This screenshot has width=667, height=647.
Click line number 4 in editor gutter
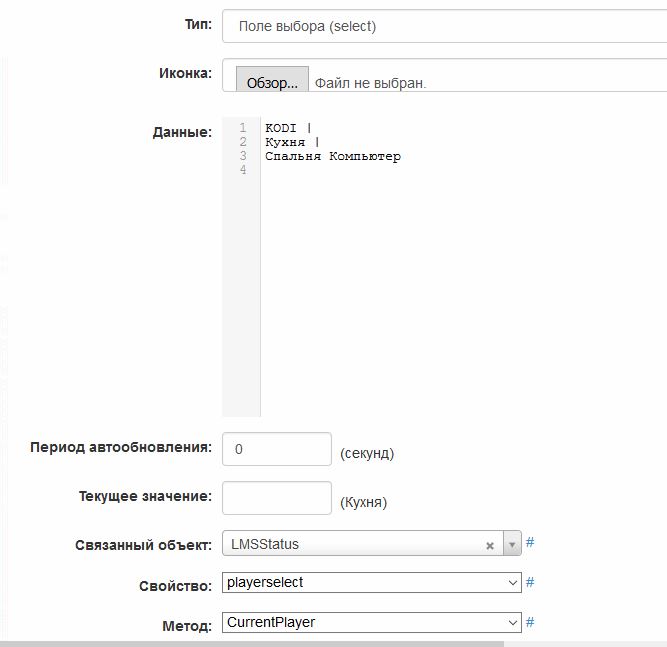click(243, 170)
